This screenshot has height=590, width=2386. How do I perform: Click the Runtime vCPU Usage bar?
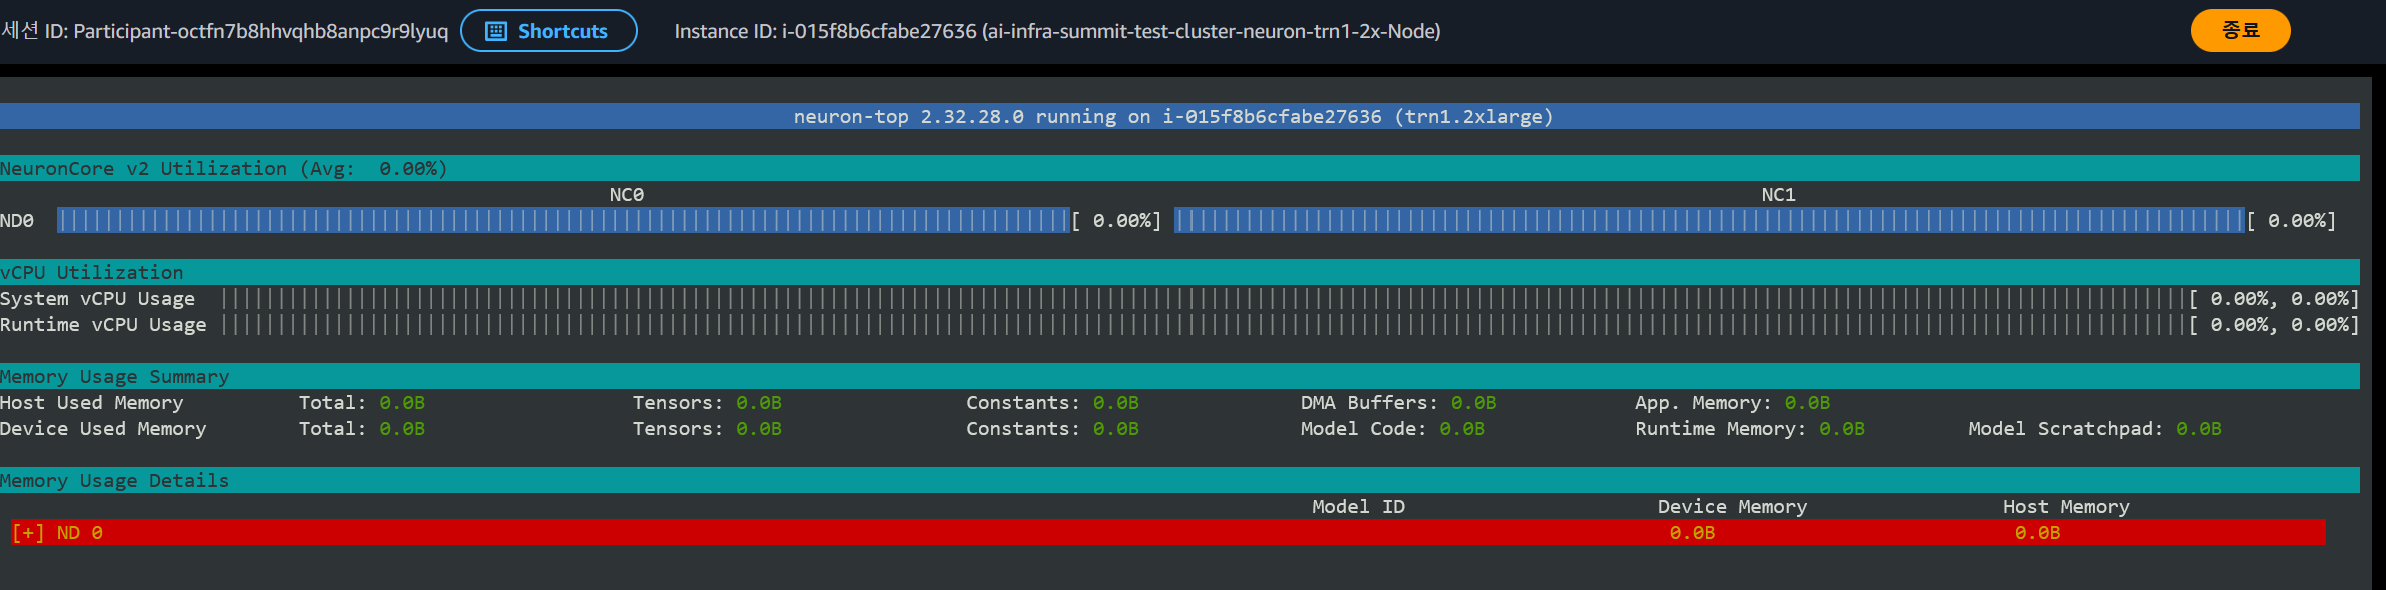(1204, 325)
